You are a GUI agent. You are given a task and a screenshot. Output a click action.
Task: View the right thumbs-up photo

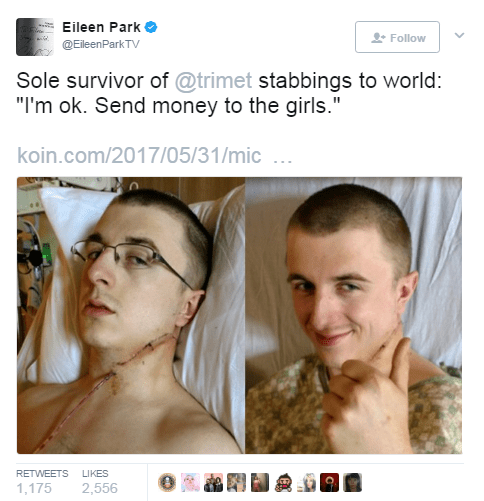354,315
